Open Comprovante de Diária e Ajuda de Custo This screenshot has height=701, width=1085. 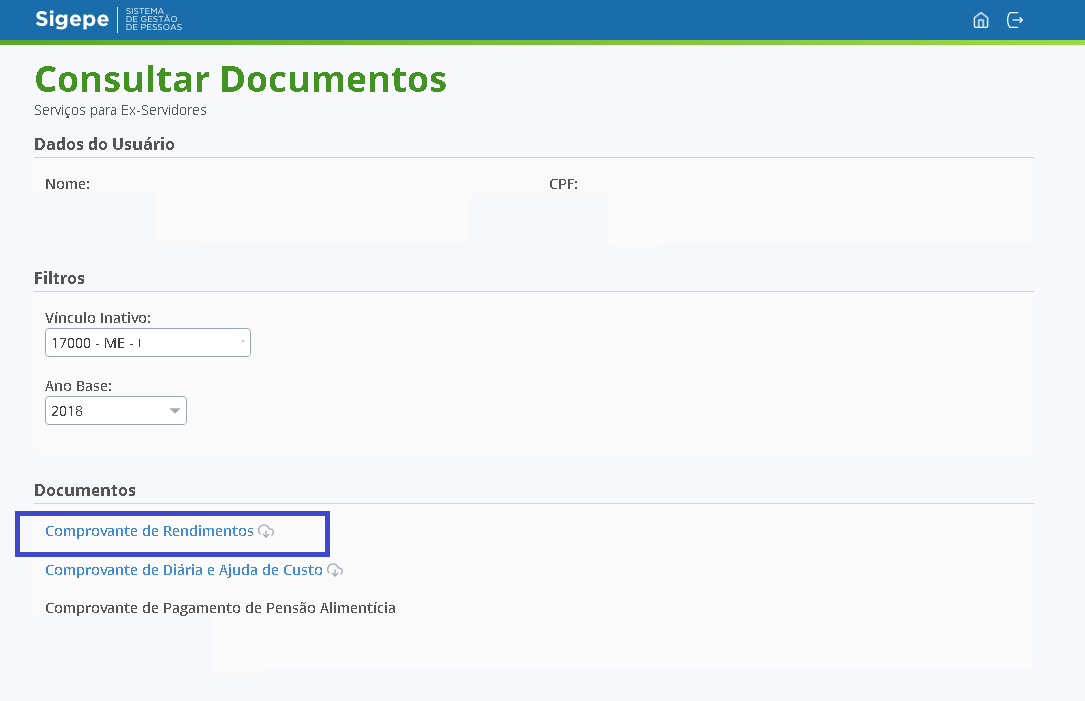tap(184, 570)
